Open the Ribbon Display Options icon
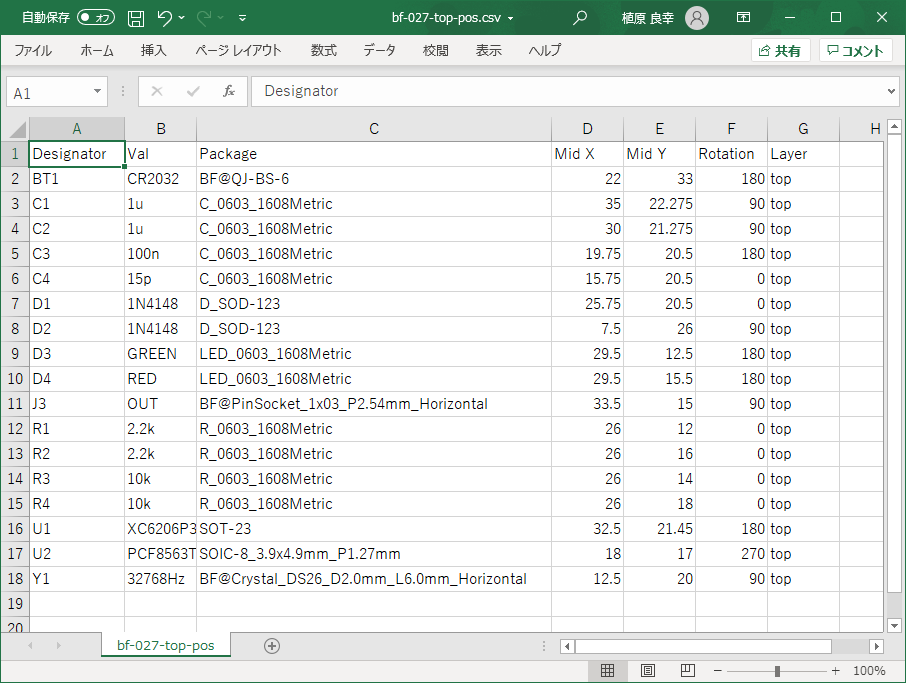906x683 pixels. pos(744,17)
